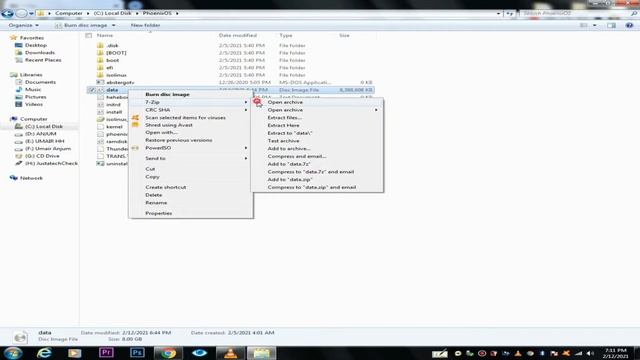
Task: Expand the arrow beside toolbar Burn disc image
Action: (x=113, y=25)
